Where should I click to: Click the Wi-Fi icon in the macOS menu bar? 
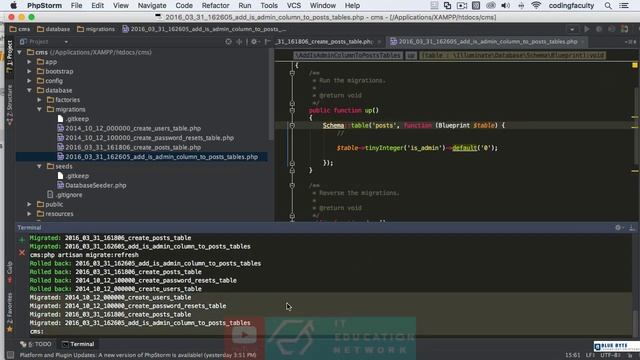[536, 6]
